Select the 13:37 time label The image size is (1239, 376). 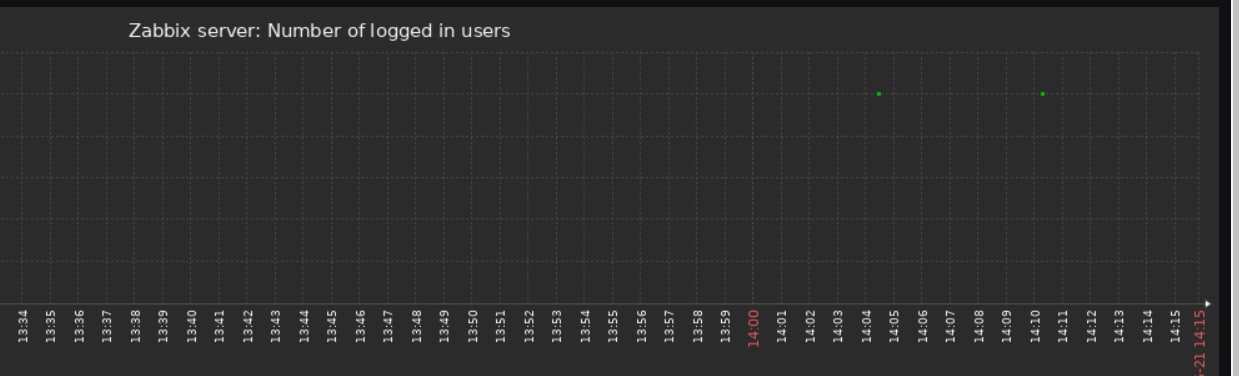tap(107, 326)
